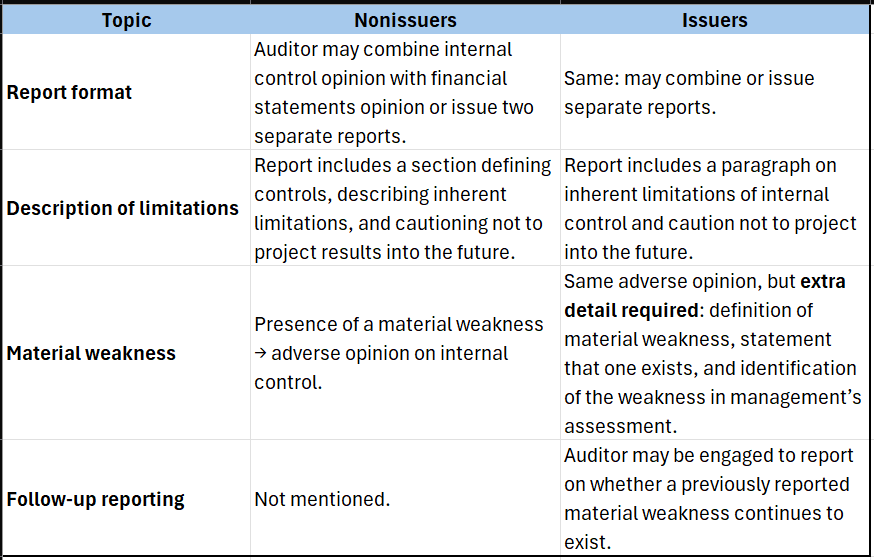
Task: Click the Report format row label
Action: coord(70,93)
